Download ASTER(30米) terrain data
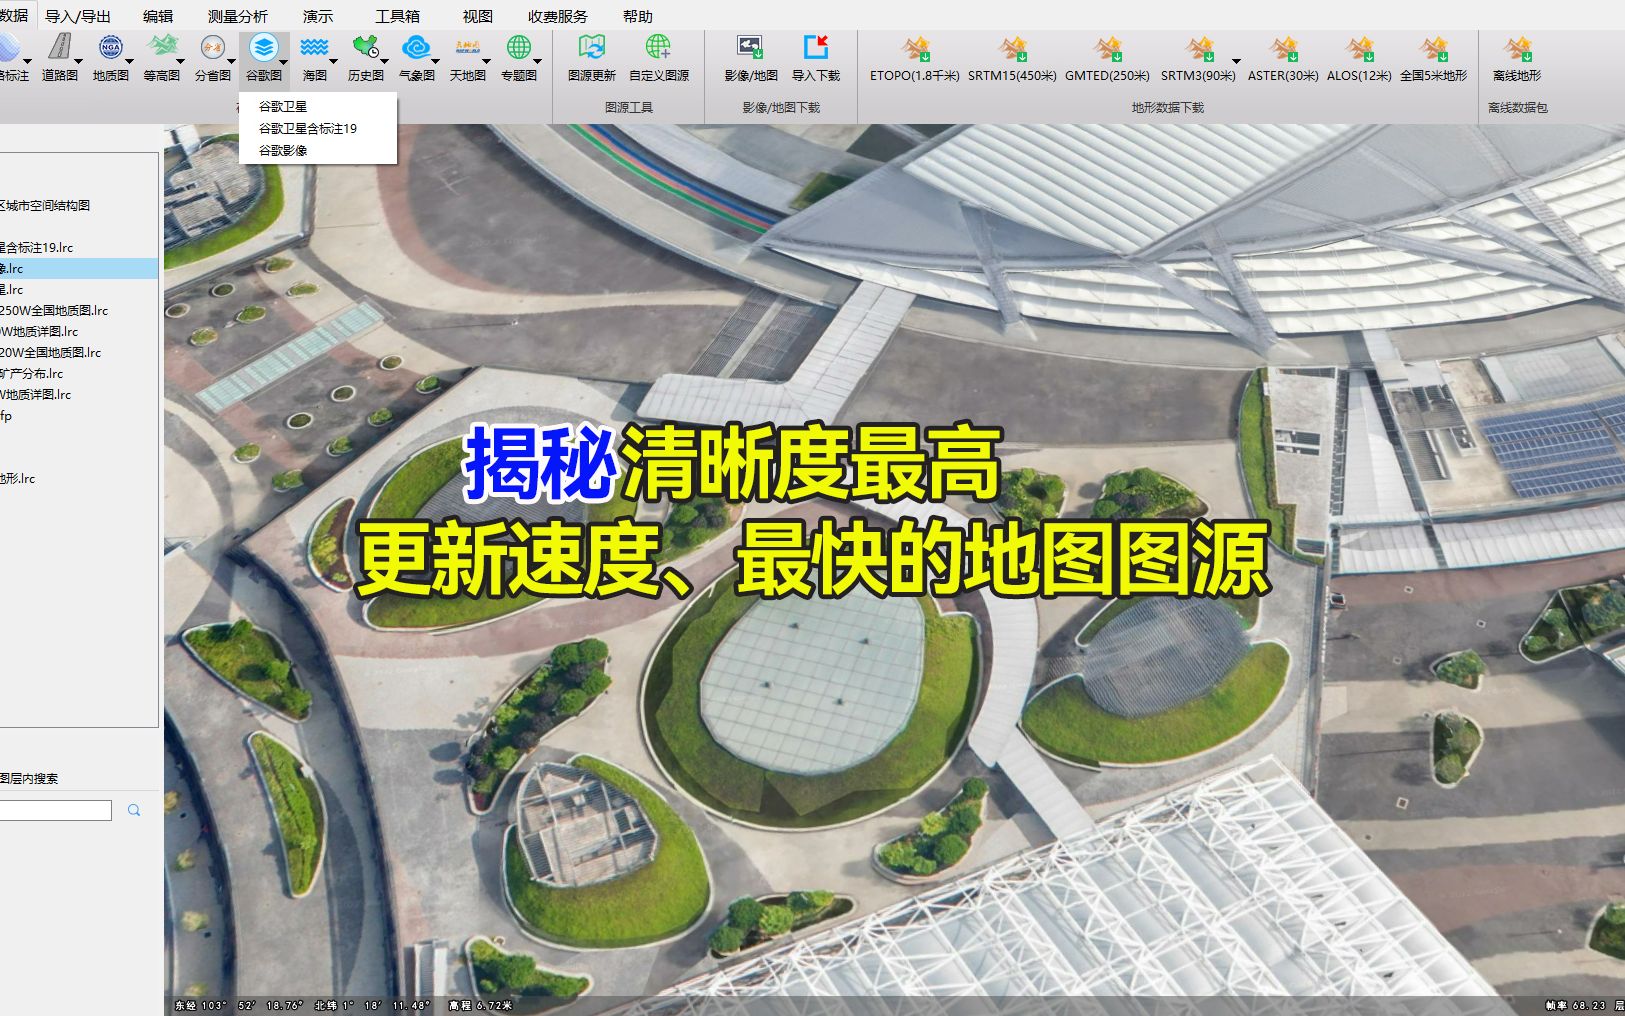Viewport: 1625px width, 1016px height. click(1283, 56)
